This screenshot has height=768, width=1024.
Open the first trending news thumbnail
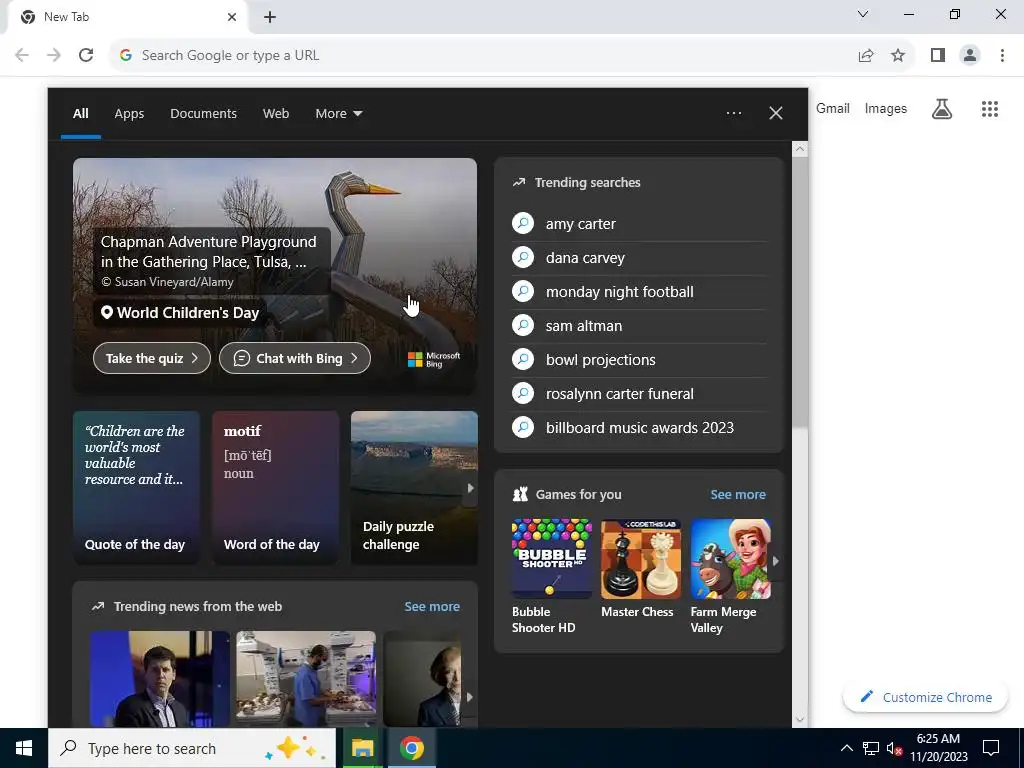pyautogui.click(x=159, y=679)
